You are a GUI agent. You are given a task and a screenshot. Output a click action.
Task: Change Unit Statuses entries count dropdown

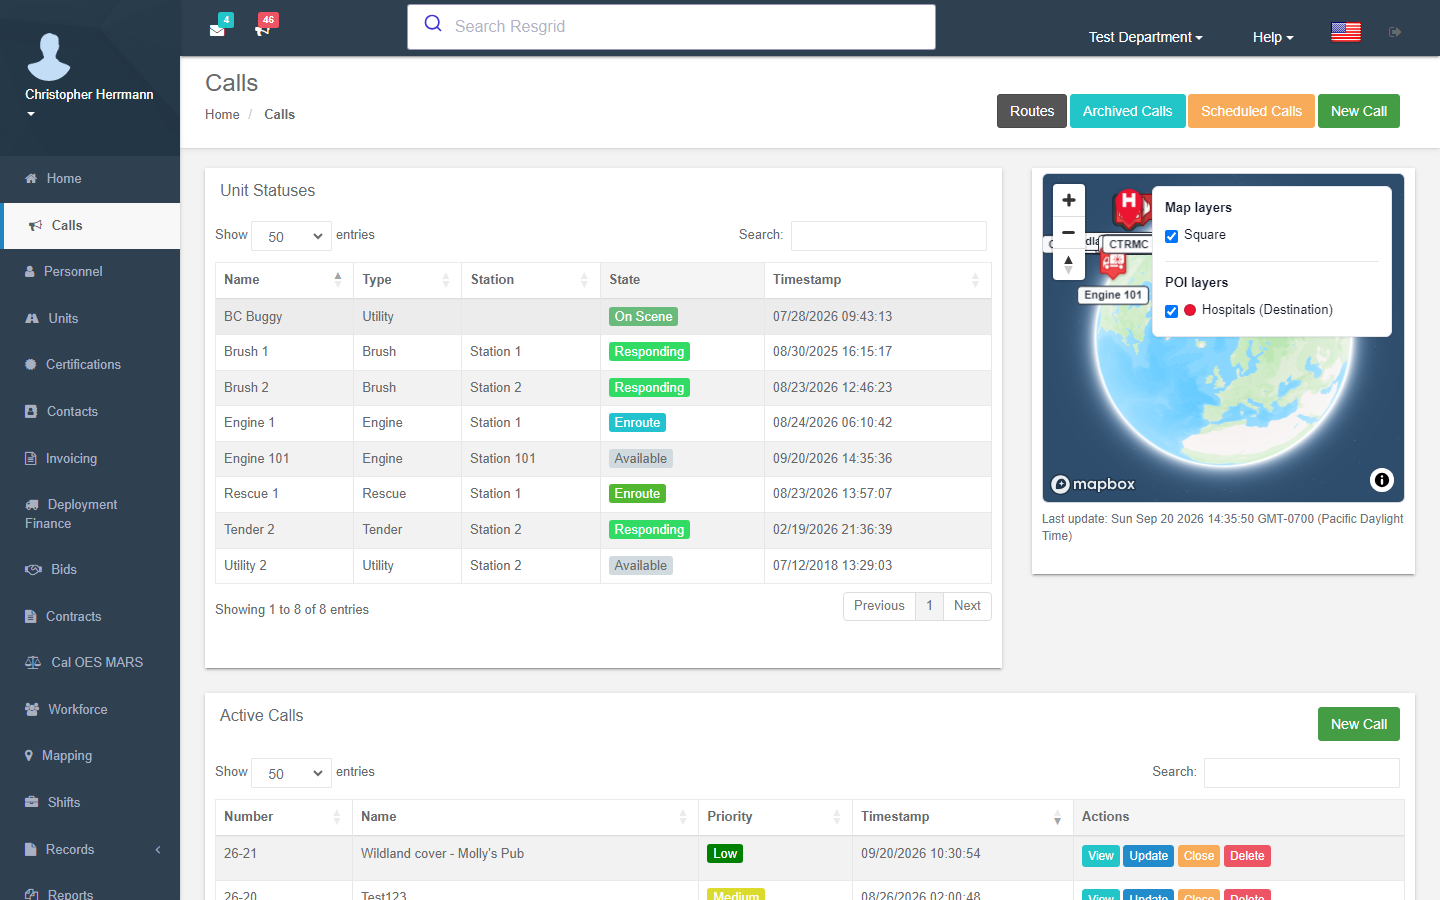pos(292,236)
